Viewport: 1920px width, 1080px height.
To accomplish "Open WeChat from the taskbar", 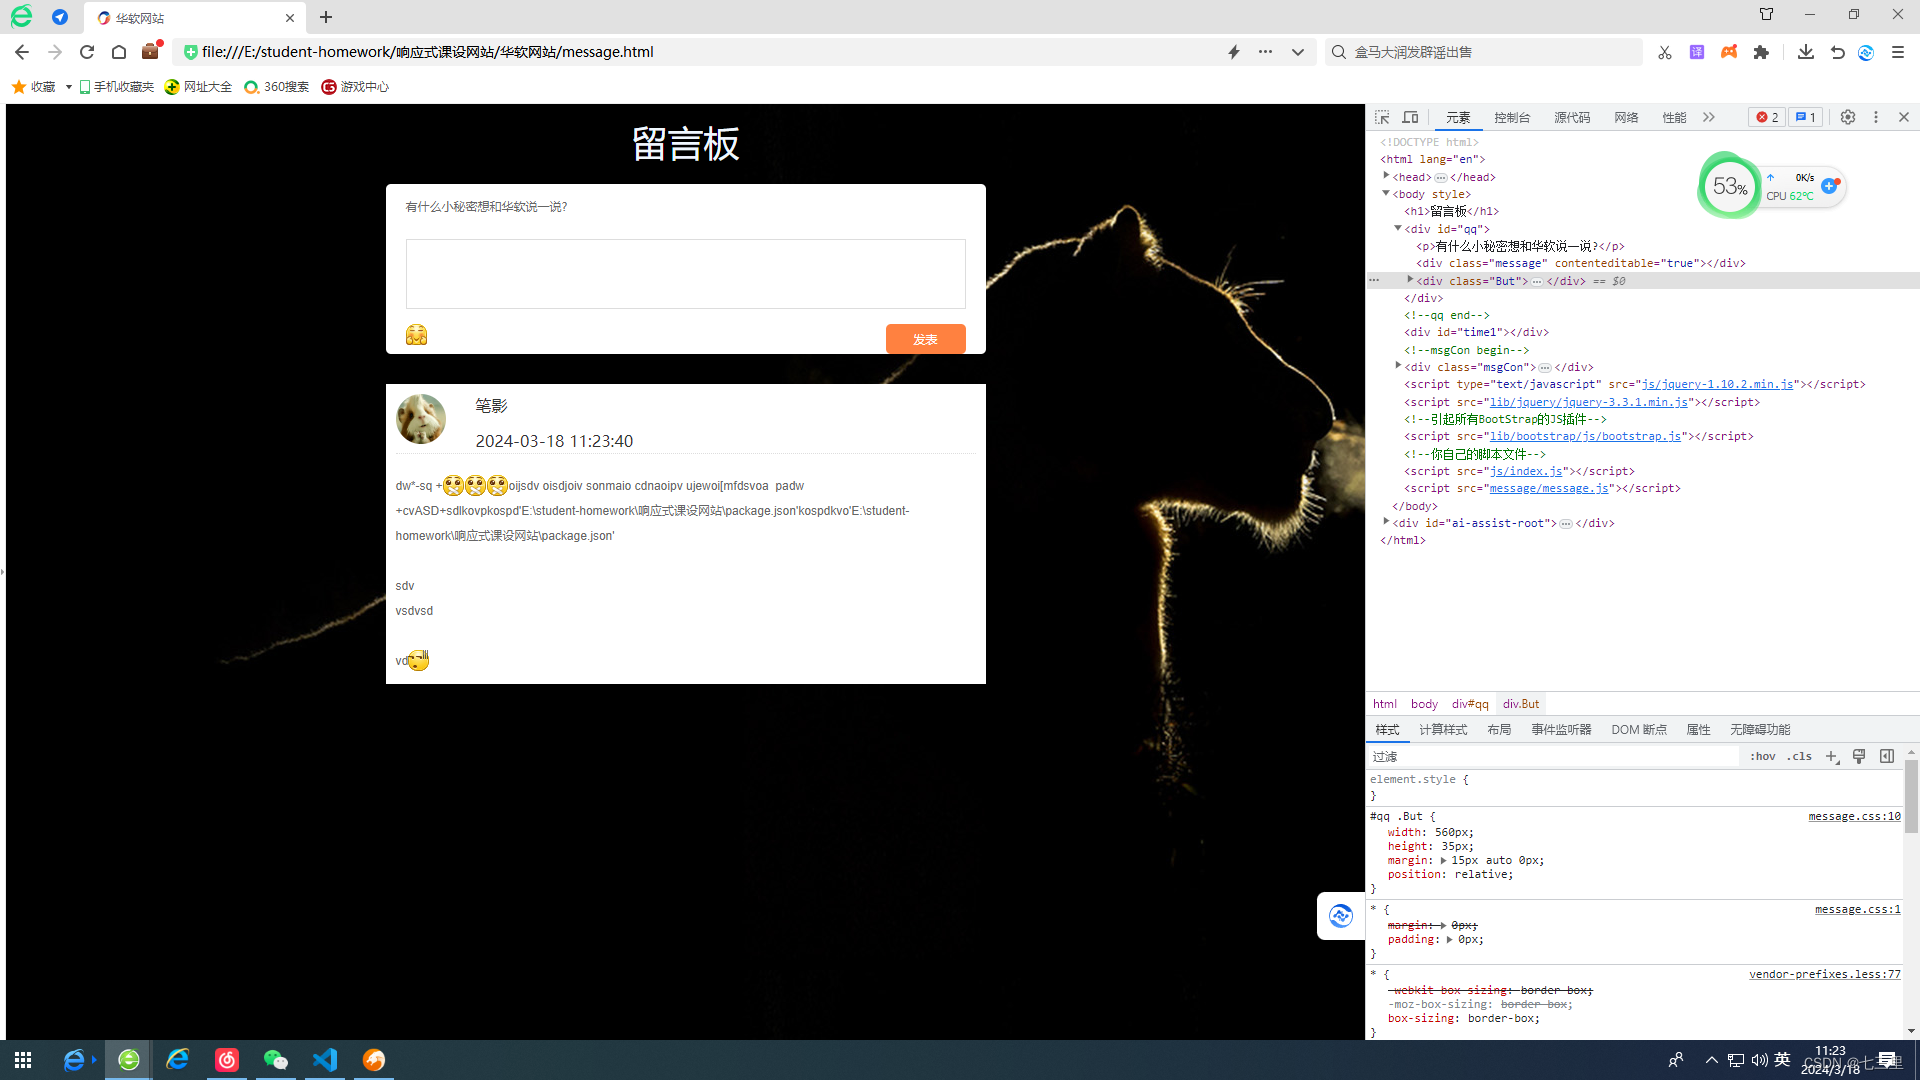I will [x=276, y=1059].
